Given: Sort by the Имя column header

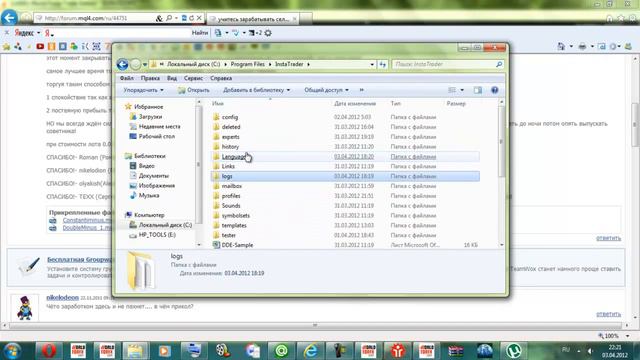Looking at the screenshot, I should click(218, 104).
